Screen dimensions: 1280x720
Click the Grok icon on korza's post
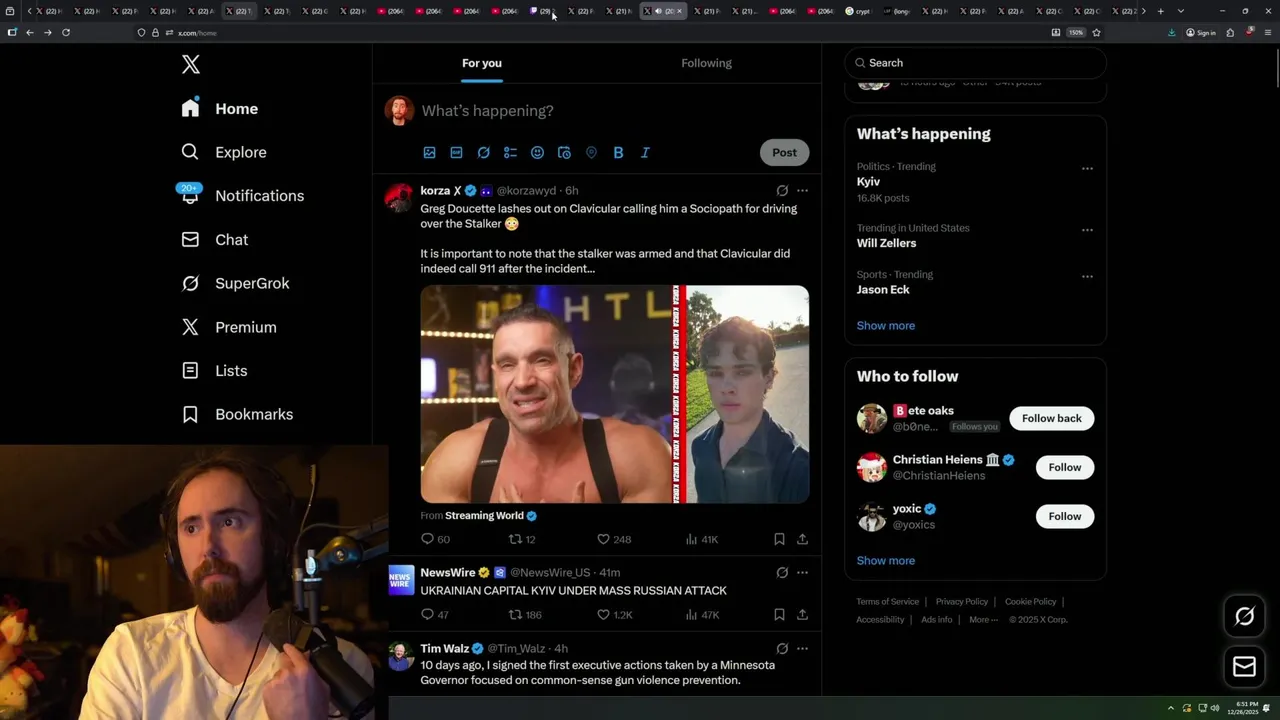pos(782,190)
